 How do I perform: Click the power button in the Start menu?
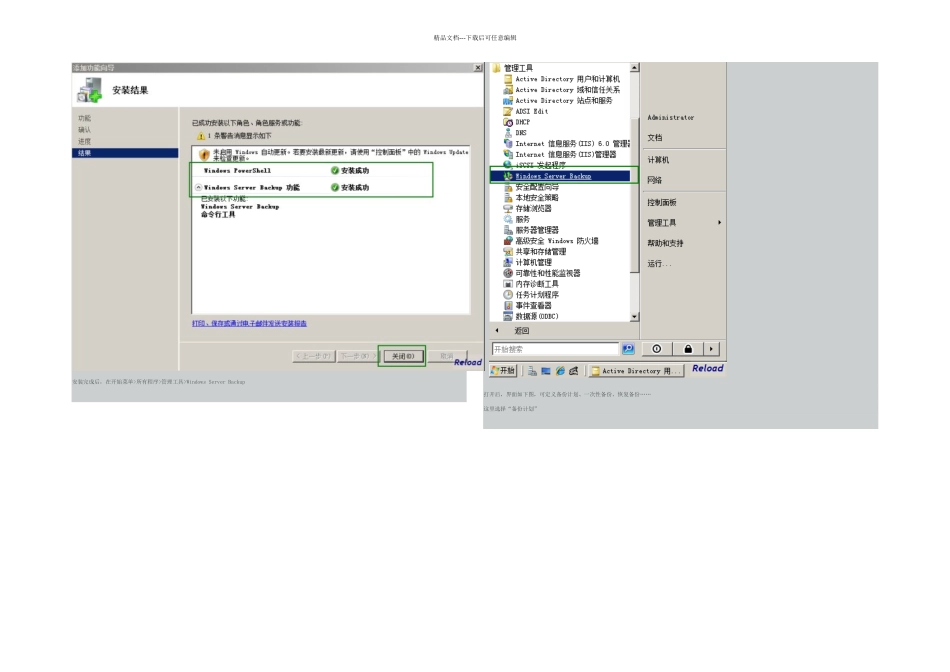click(x=657, y=349)
